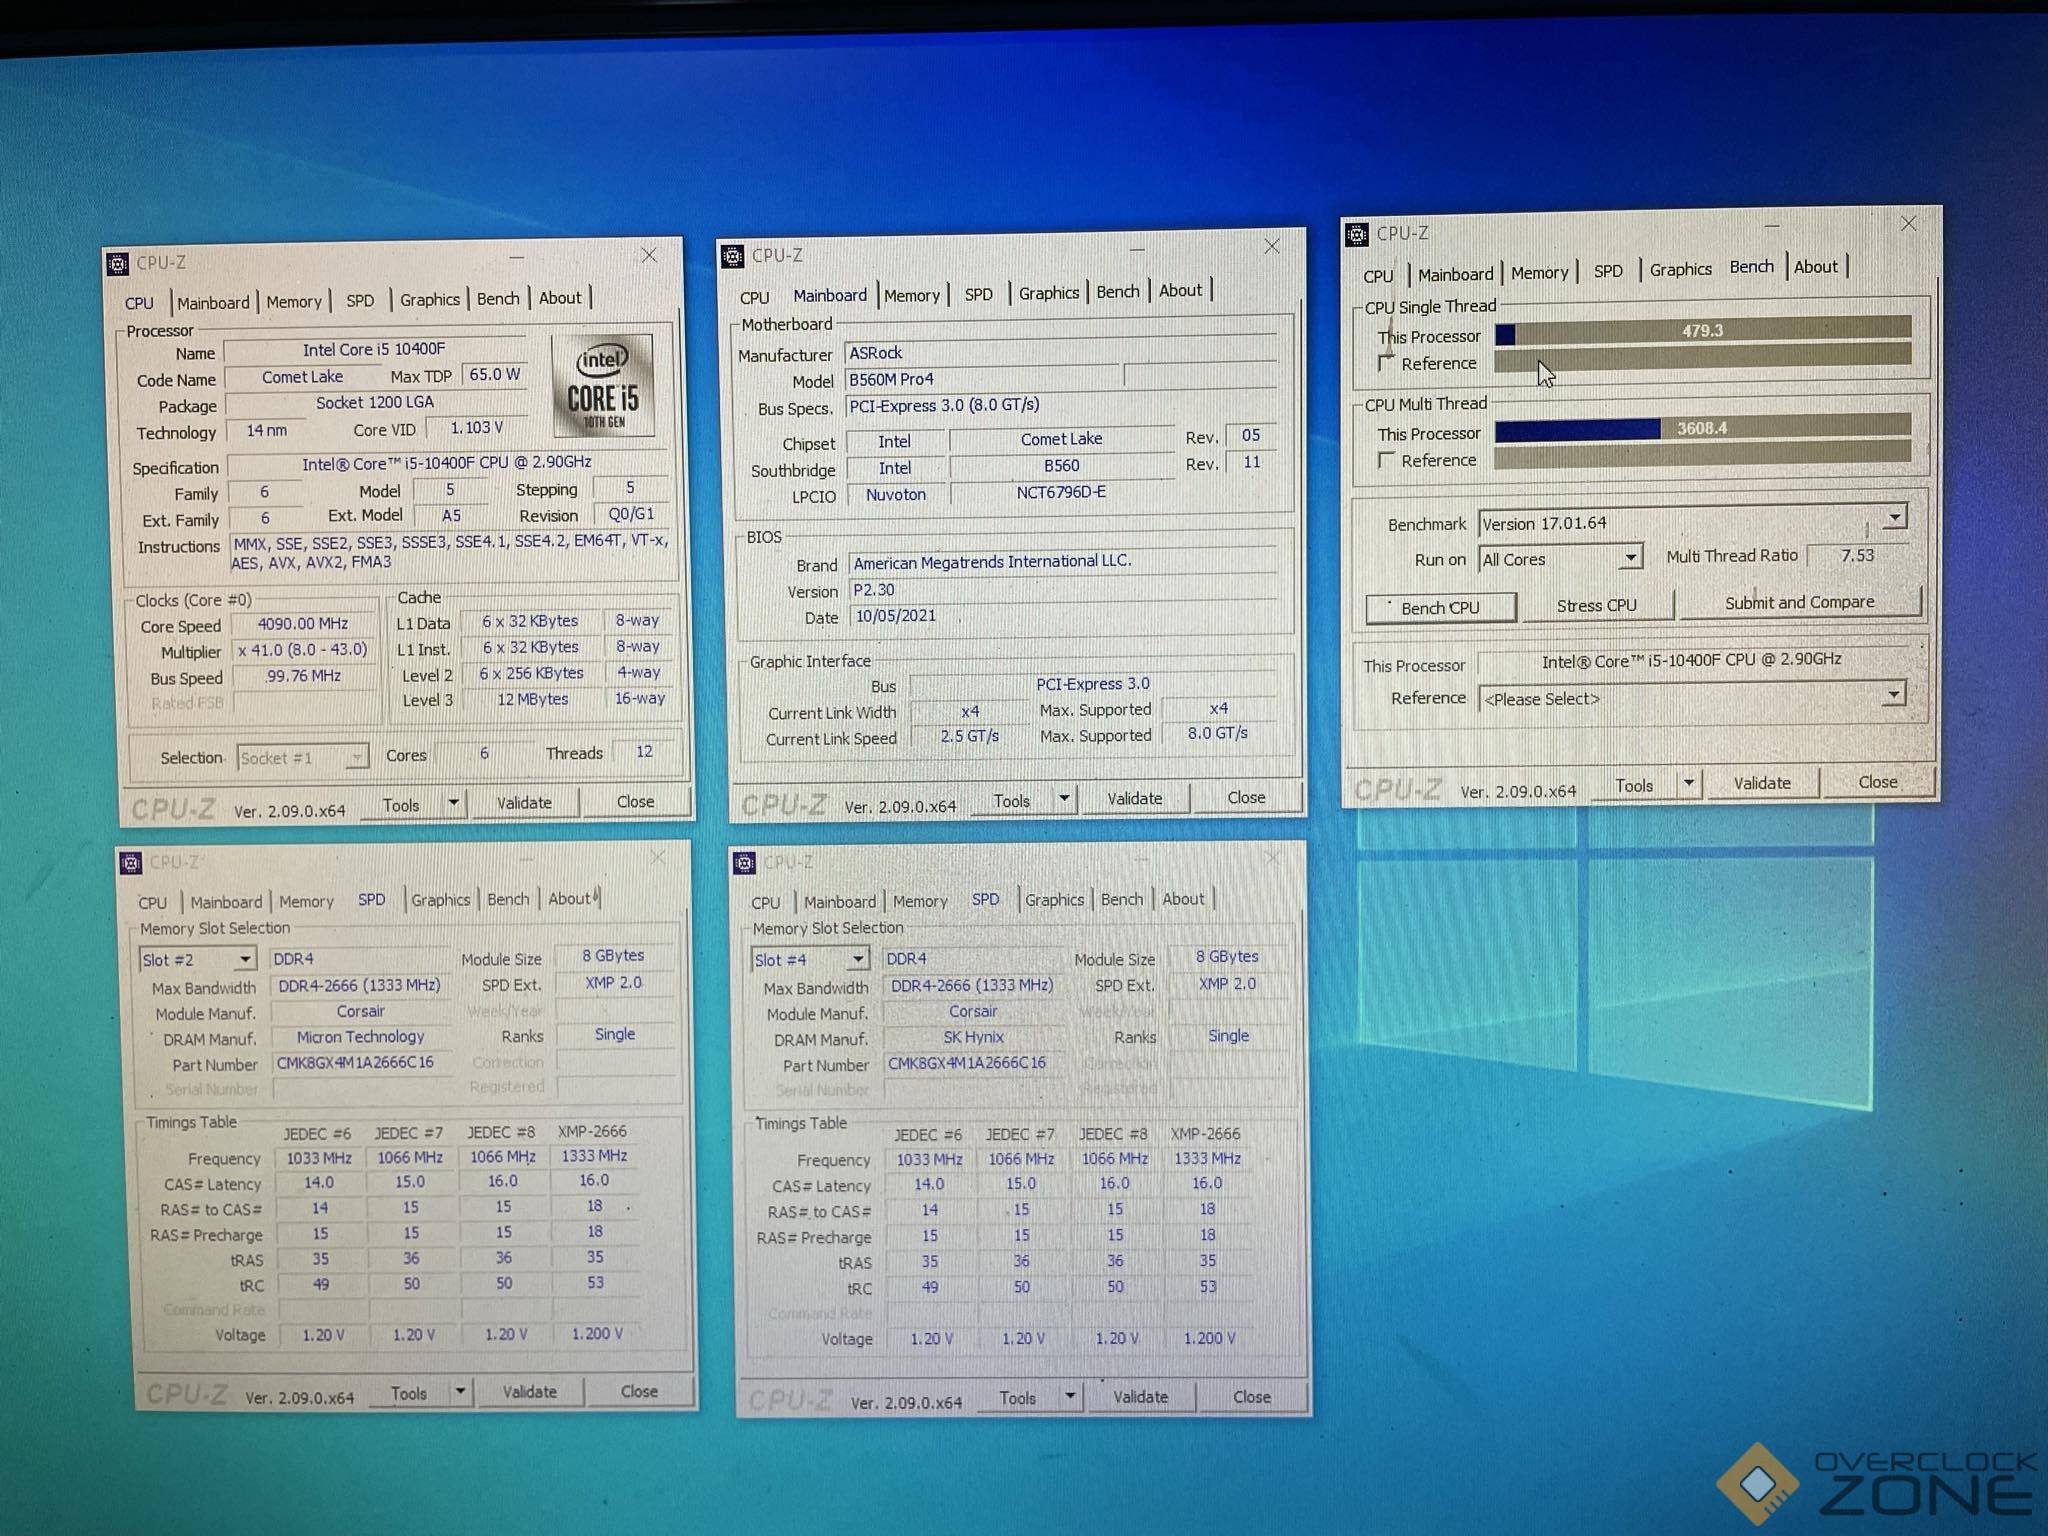Click the Level 3 cache value 12 MBytes
The image size is (2048, 1536).
[532, 700]
